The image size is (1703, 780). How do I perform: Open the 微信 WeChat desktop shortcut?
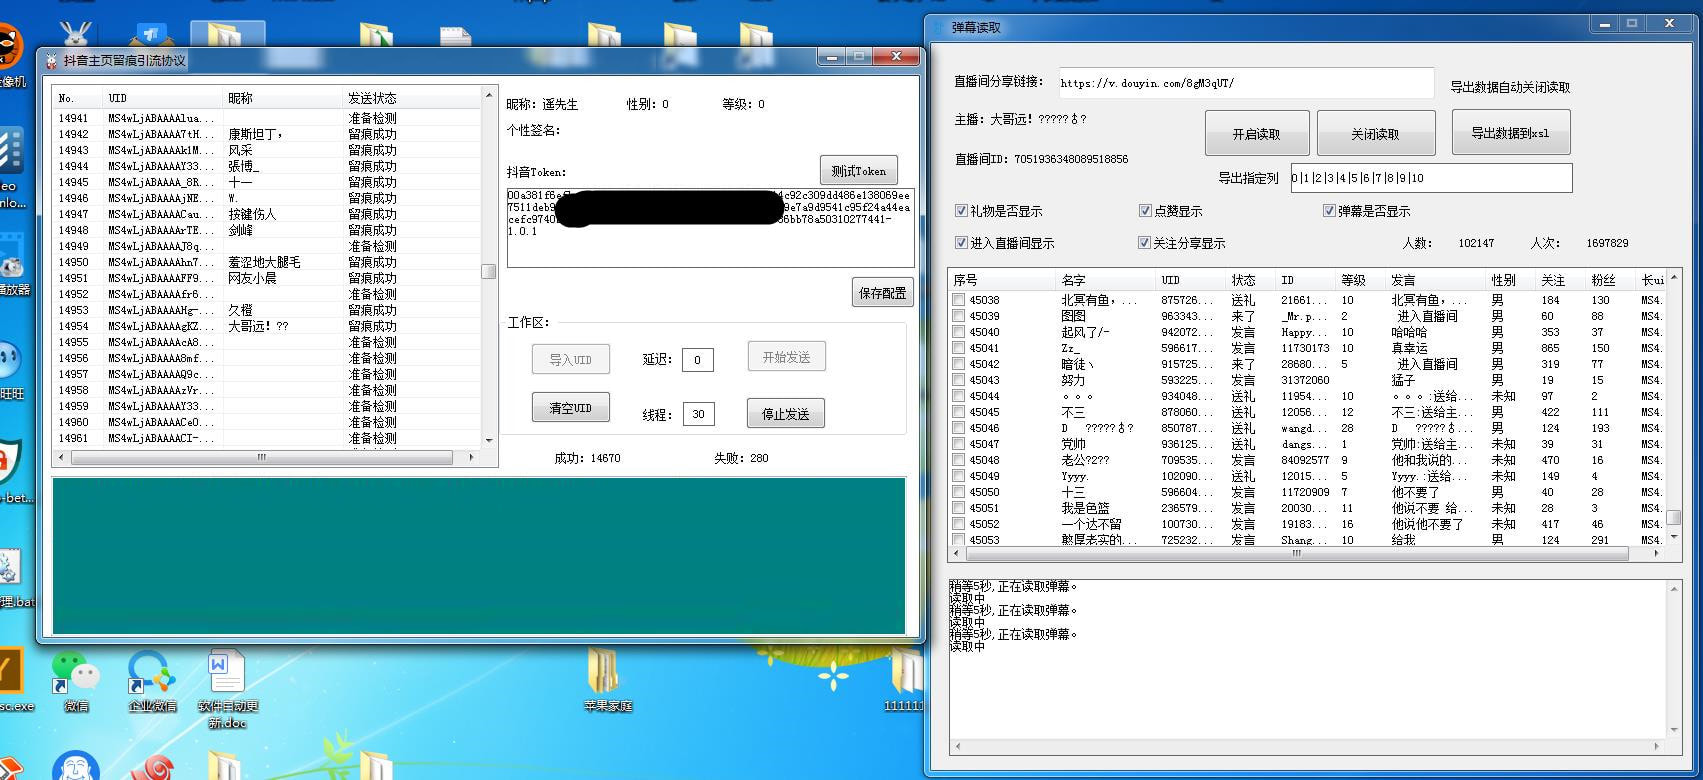[x=76, y=680]
